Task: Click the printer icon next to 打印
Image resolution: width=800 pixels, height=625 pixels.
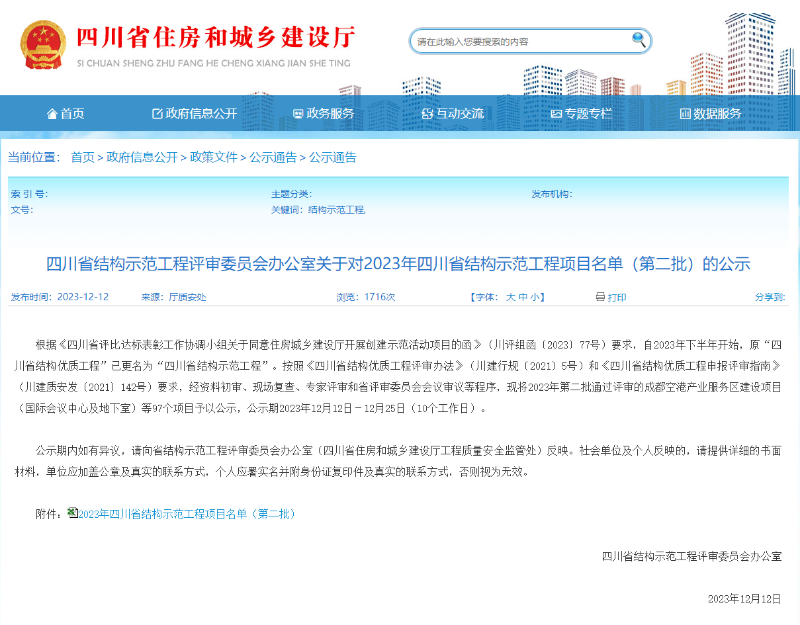Action: [x=600, y=297]
